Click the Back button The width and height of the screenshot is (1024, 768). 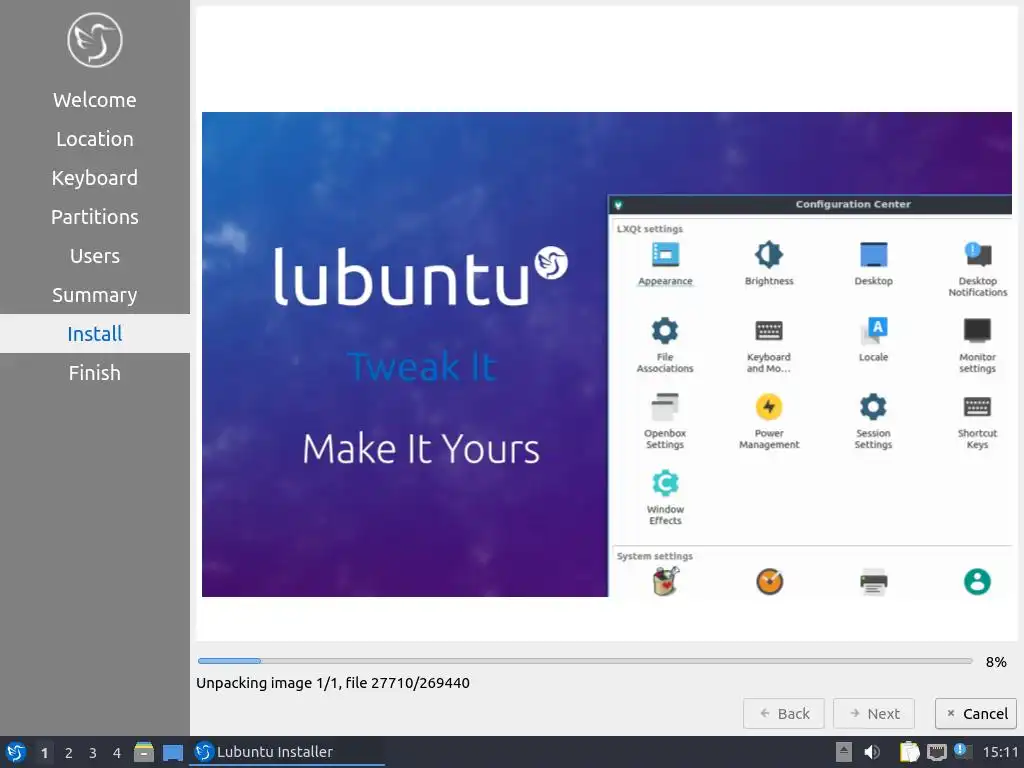coord(784,714)
